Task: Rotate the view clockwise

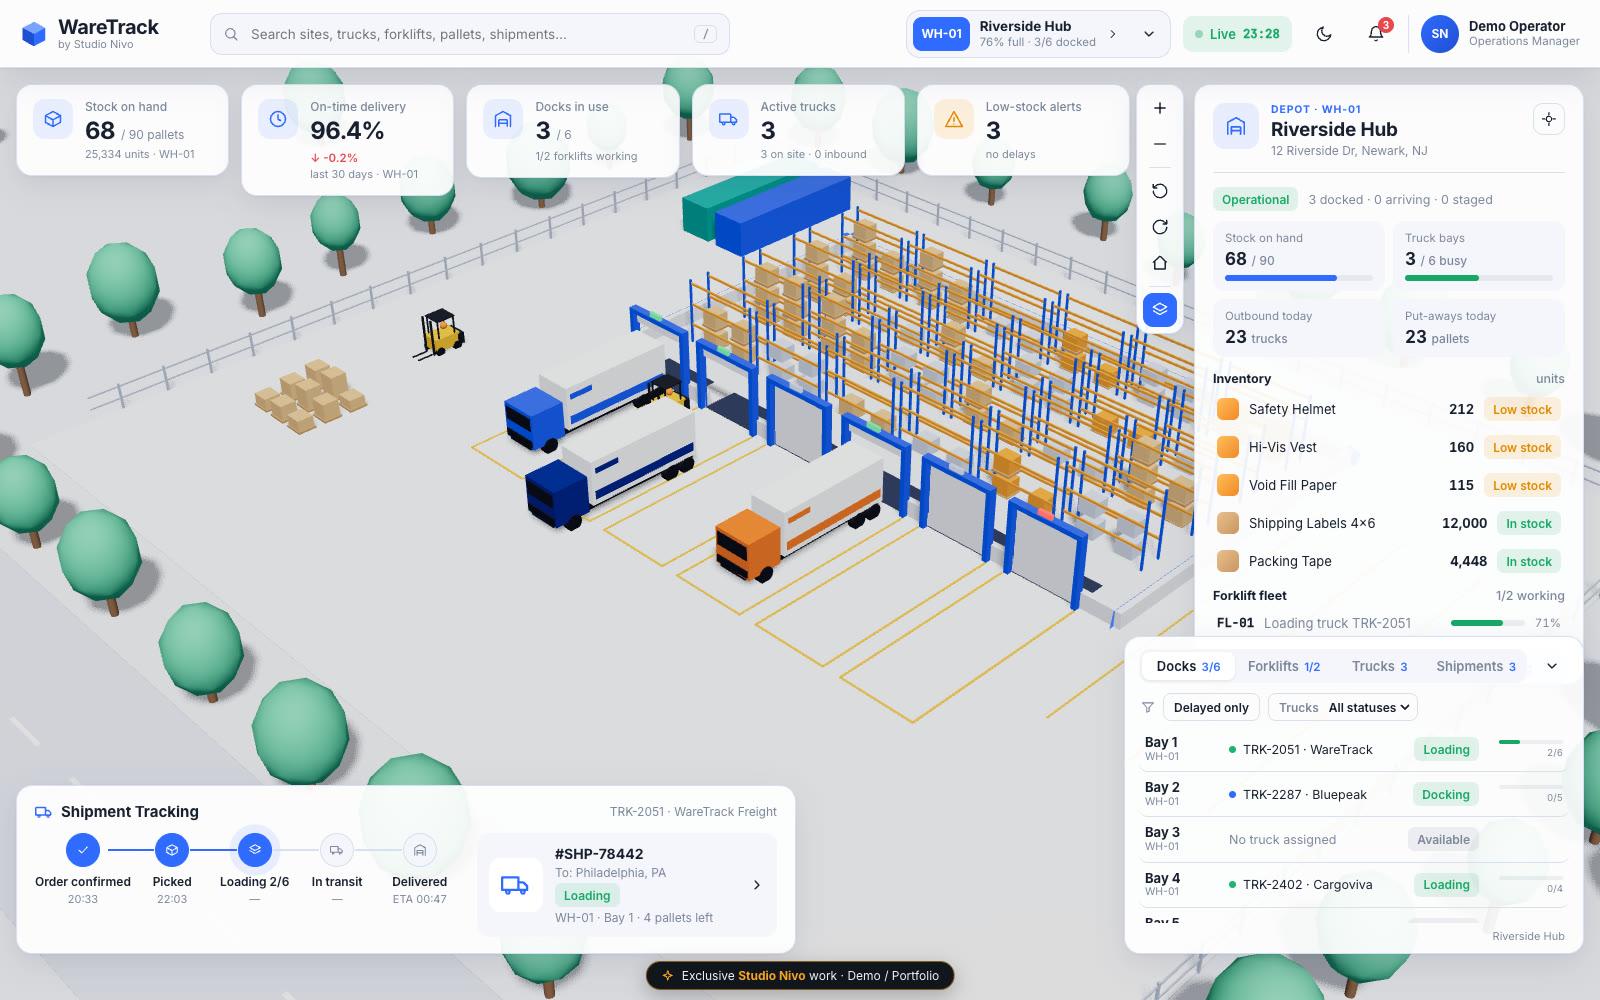Action: point(1160,227)
